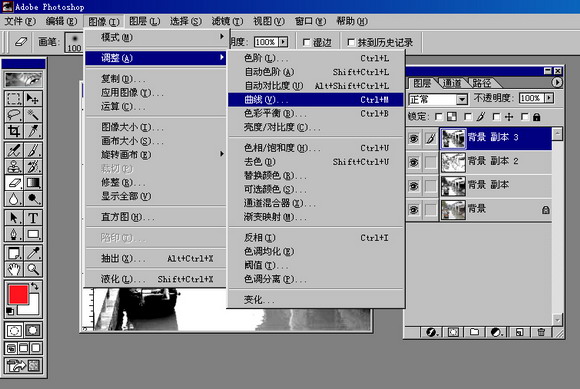
Task: Expand 旋转画布 submenu
Action: tap(155, 155)
